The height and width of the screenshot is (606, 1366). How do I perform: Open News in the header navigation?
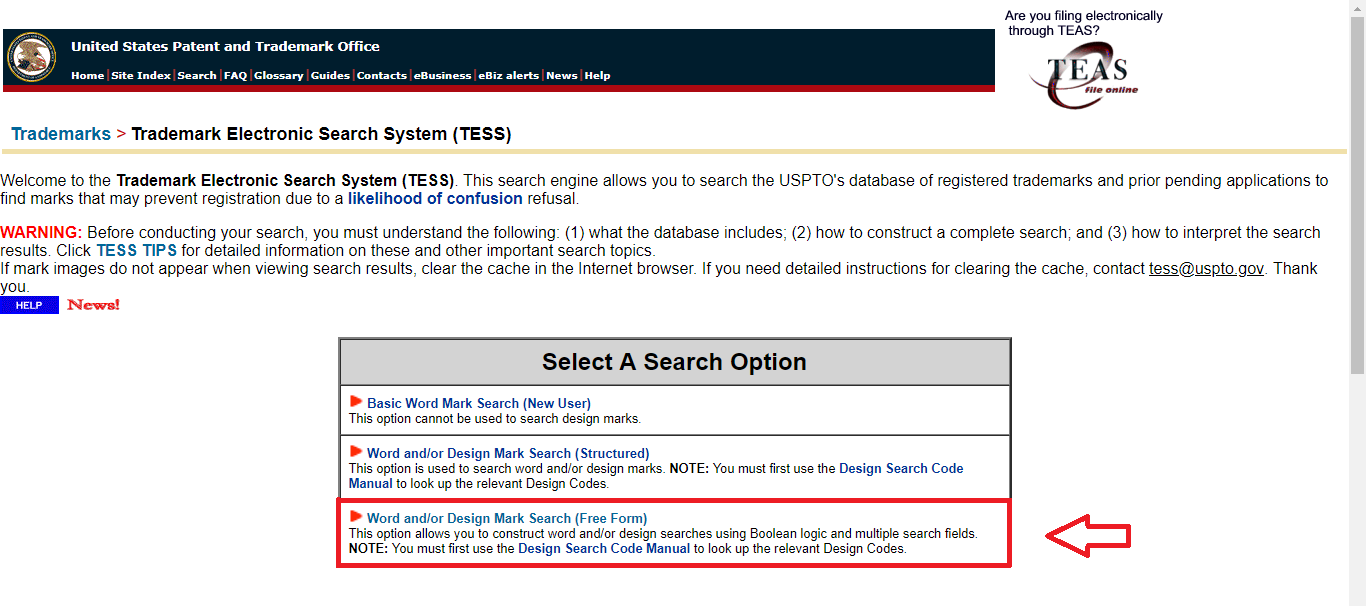point(562,76)
